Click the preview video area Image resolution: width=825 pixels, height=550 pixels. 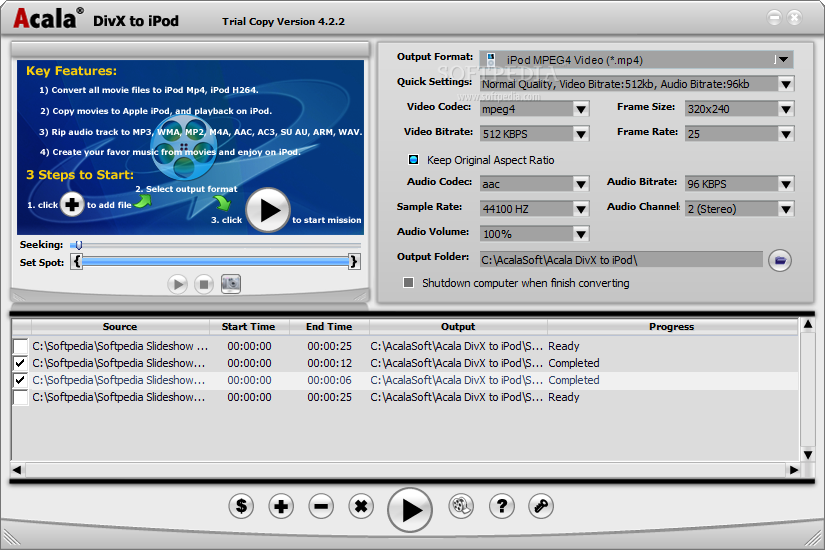pyautogui.click(x=190, y=147)
